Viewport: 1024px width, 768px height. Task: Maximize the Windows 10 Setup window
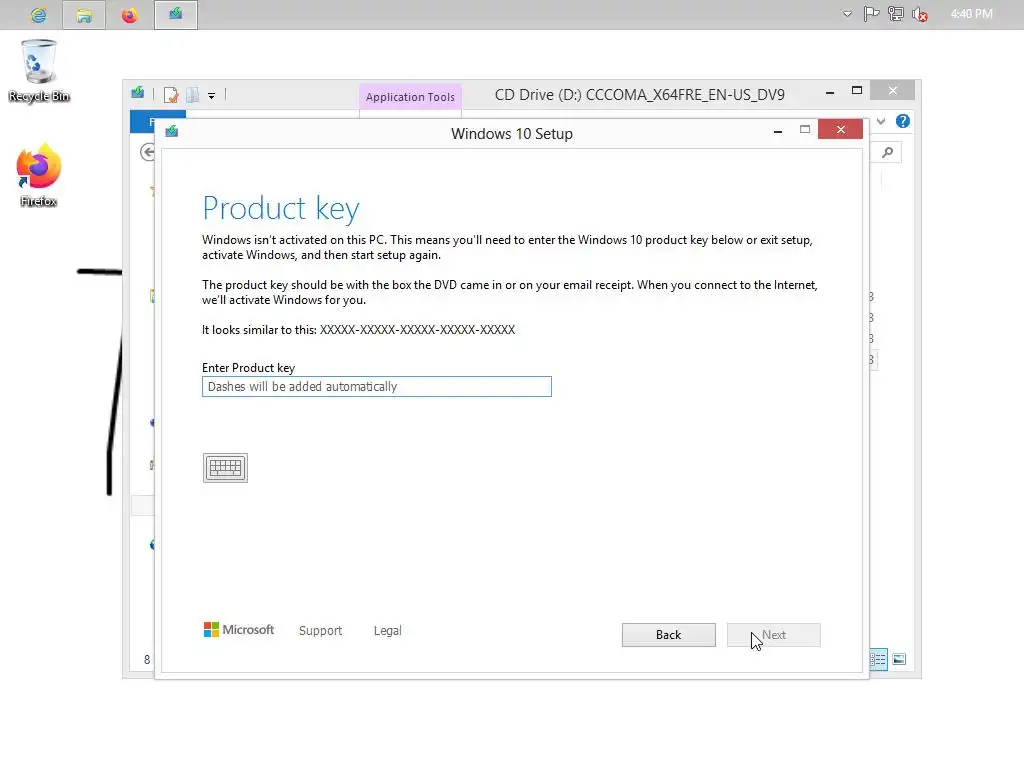pos(805,129)
